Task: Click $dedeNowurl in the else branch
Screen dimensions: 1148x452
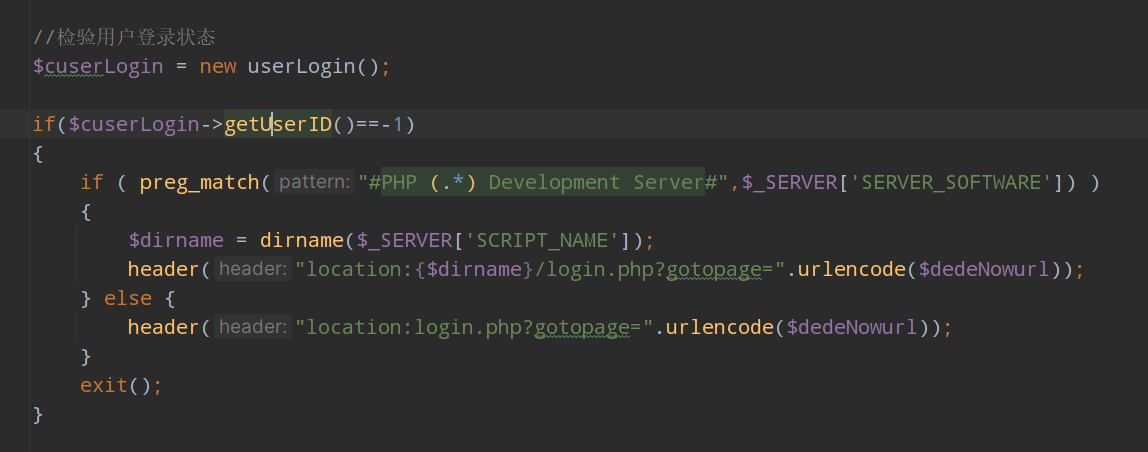Action: (x=852, y=327)
